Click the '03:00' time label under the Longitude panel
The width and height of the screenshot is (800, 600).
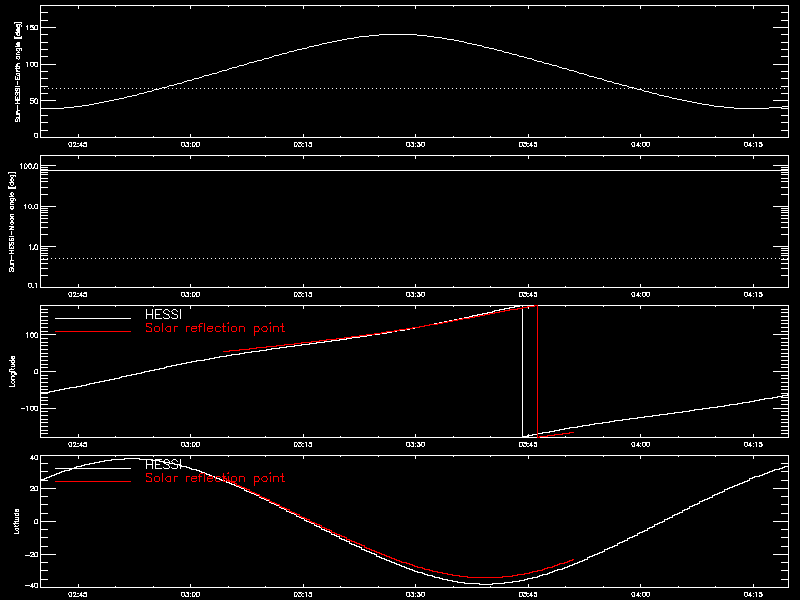[x=190, y=444]
